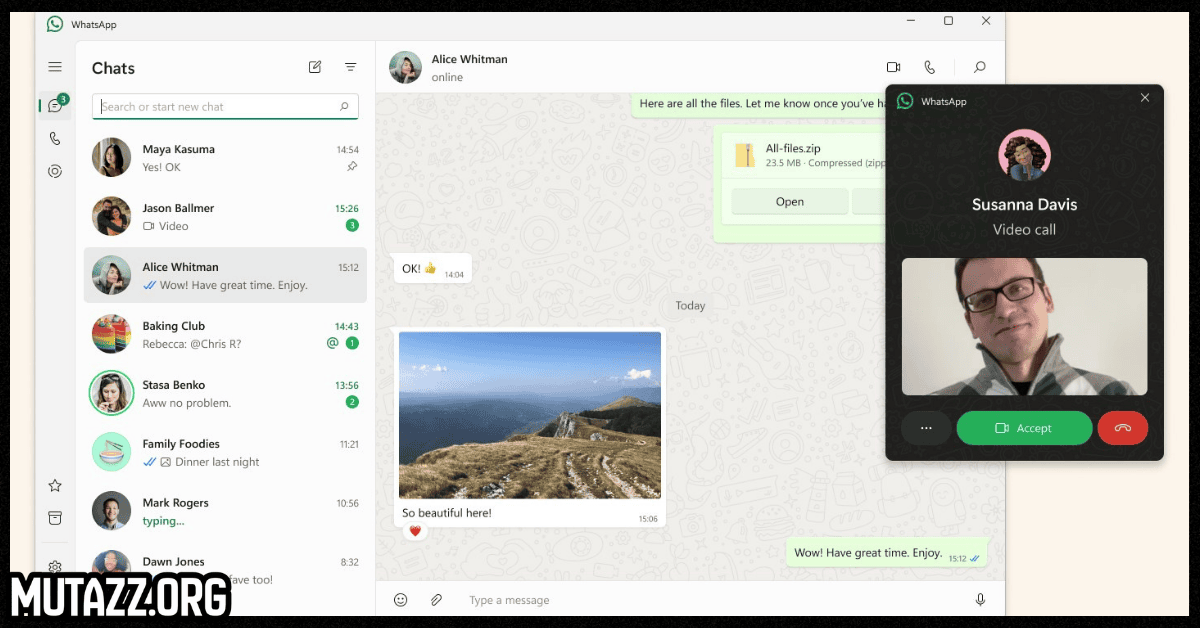Attach a file using paperclip icon
The image size is (1200, 628).
(436, 600)
